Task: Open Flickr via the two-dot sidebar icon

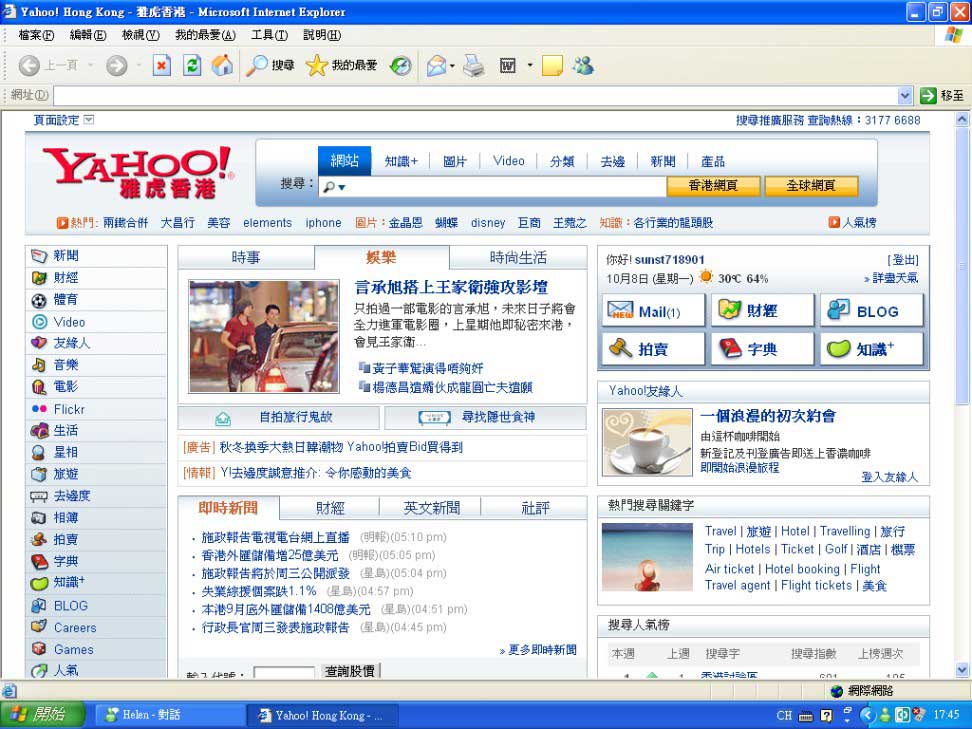Action: (x=39, y=409)
